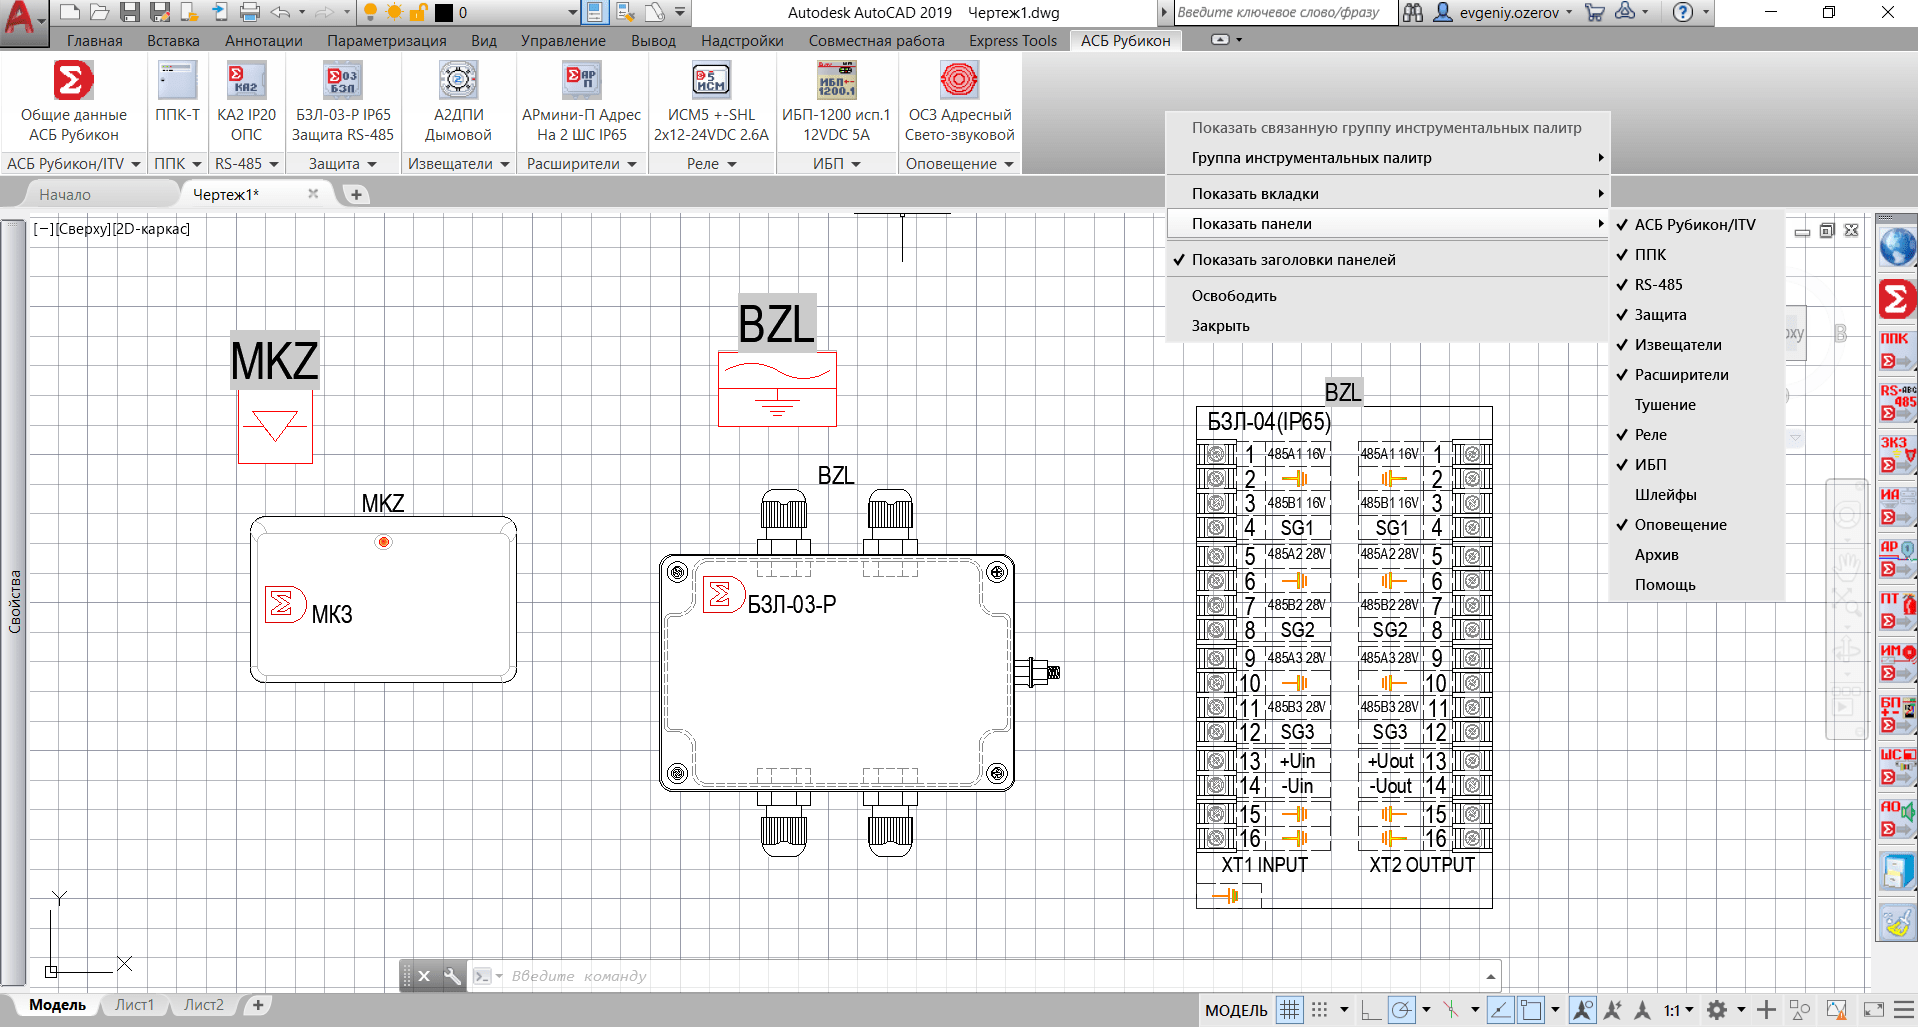Click the globe icon in right palette
1918x1027 pixels.
[x=1896, y=247]
